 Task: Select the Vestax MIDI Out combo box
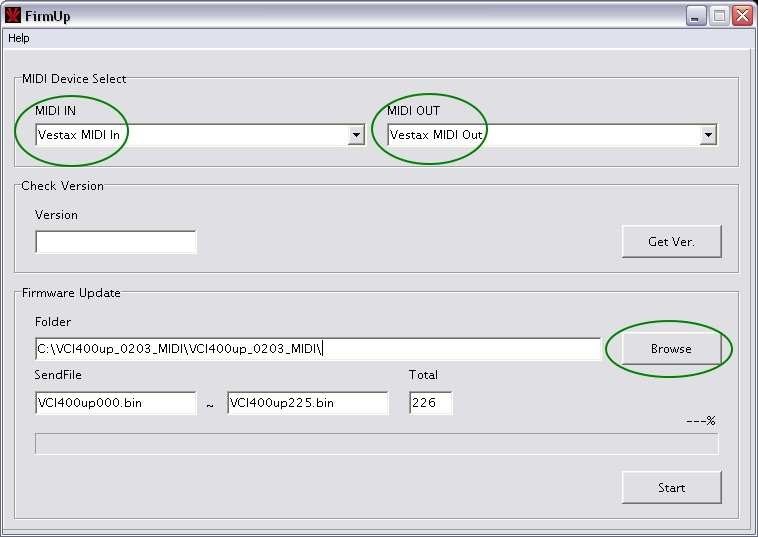tap(552, 135)
